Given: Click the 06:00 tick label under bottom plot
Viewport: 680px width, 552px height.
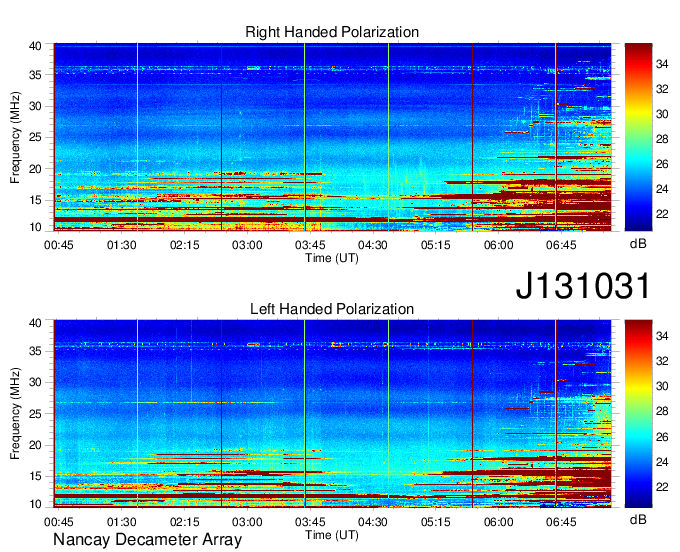Looking at the screenshot, I should (x=498, y=522).
